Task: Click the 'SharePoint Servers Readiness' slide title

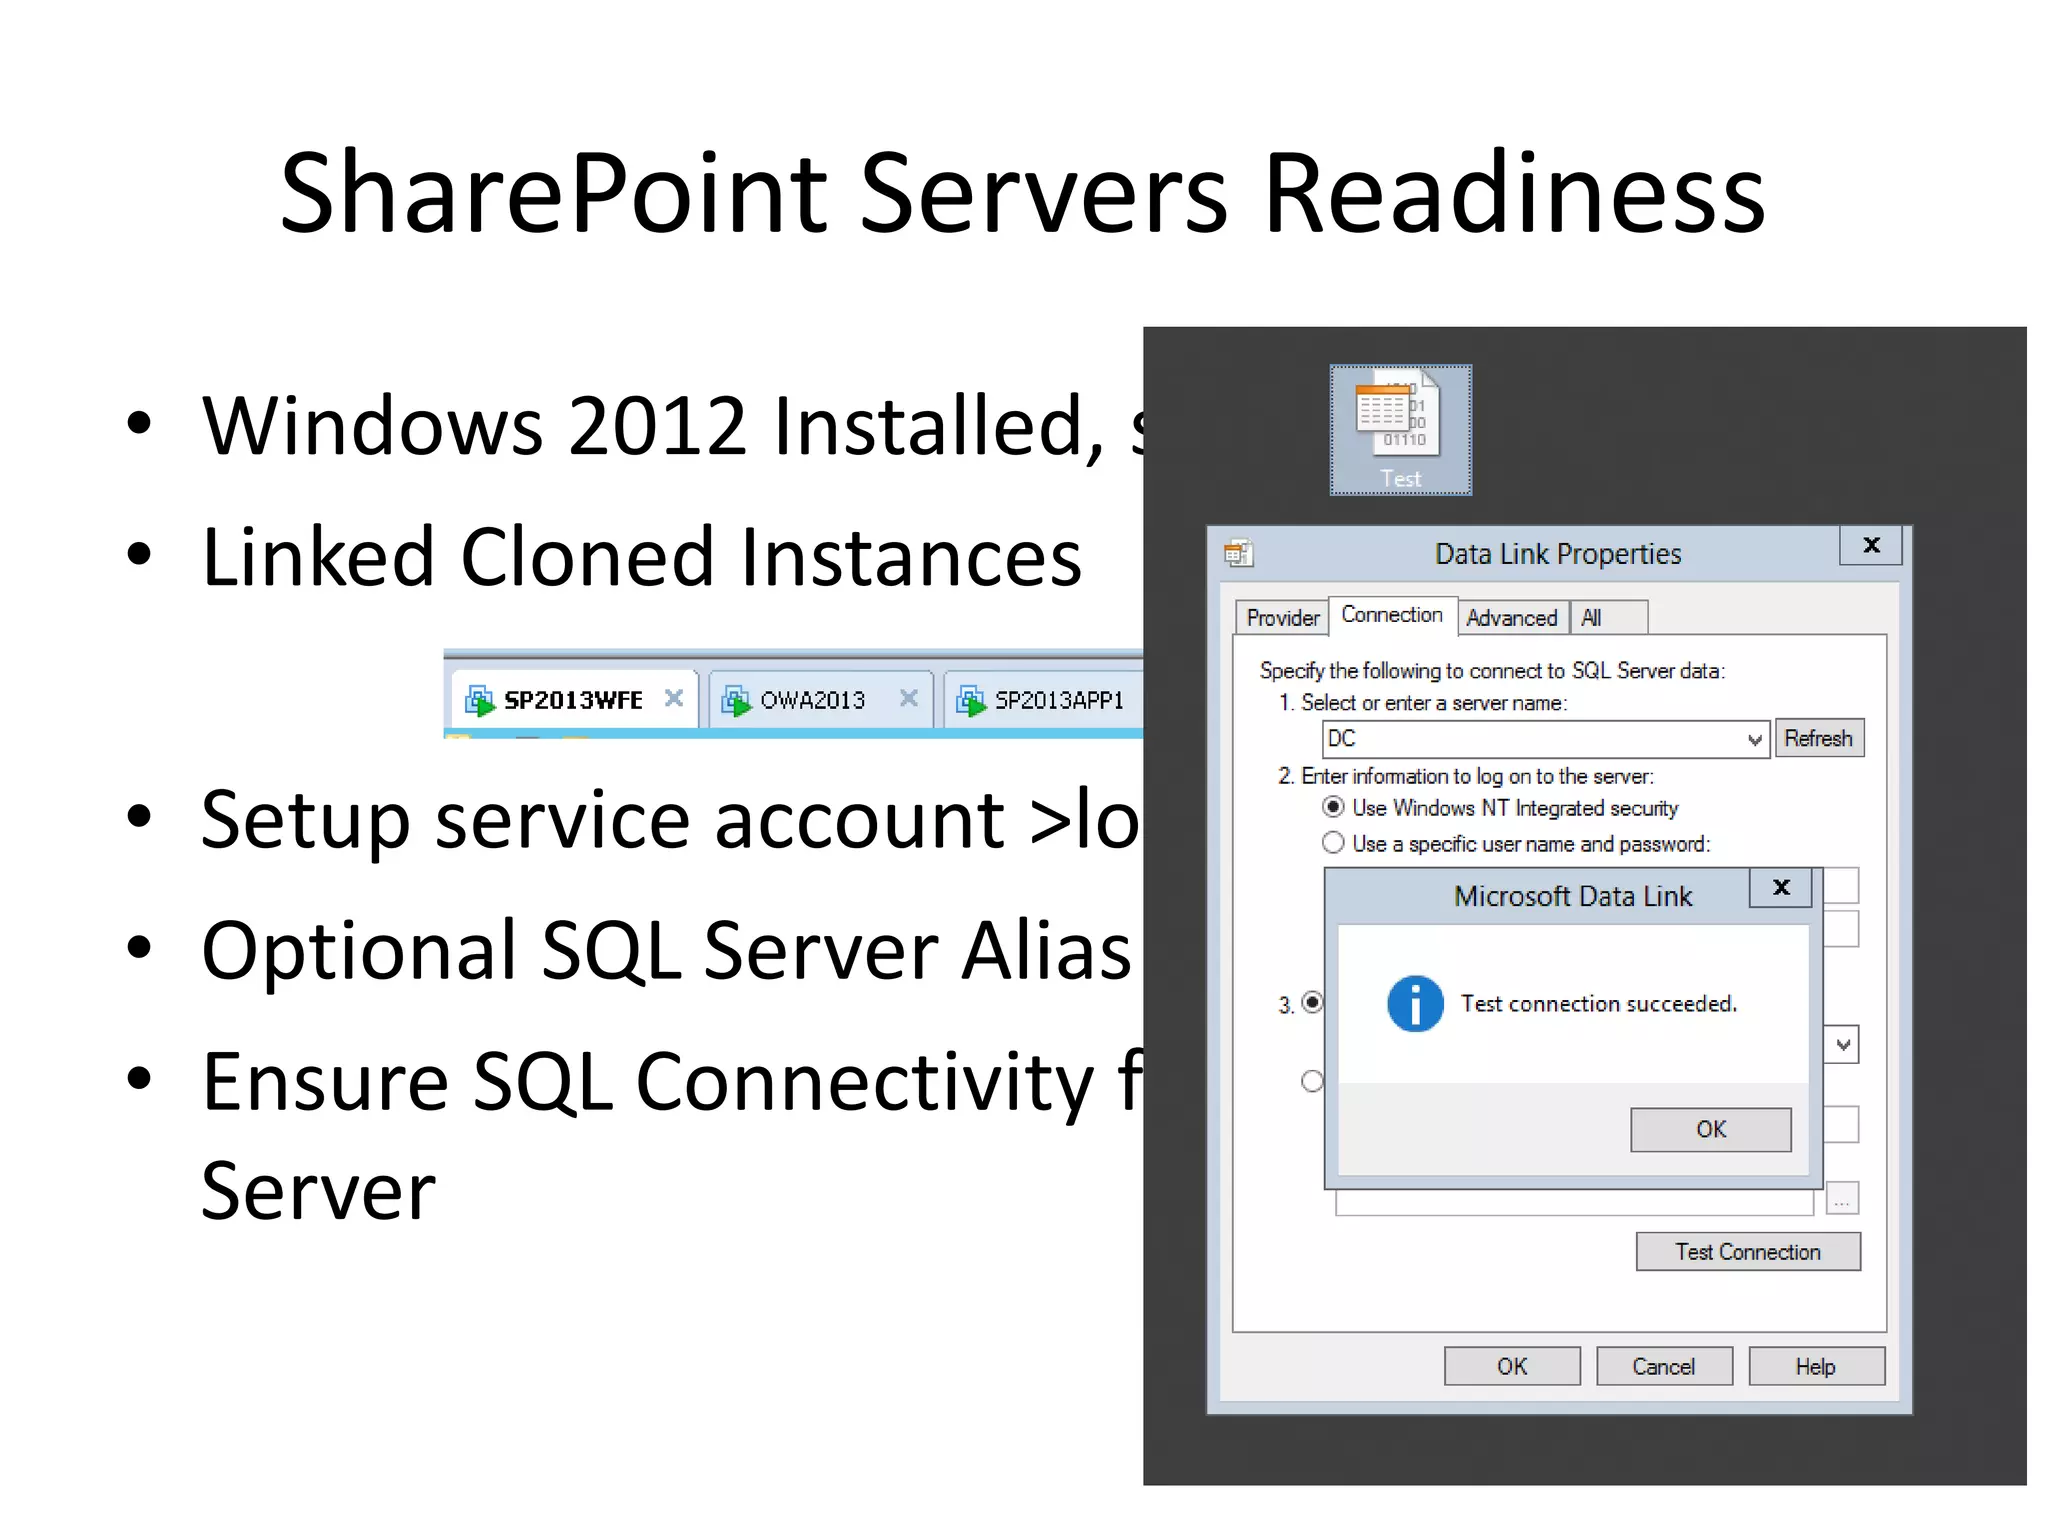Action: click(x=1022, y=192)
